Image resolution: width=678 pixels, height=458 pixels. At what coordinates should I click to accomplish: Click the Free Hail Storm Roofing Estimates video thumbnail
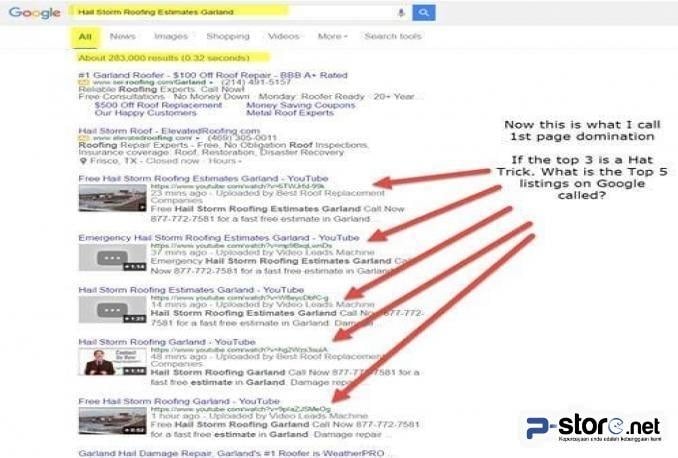[112, 197]
